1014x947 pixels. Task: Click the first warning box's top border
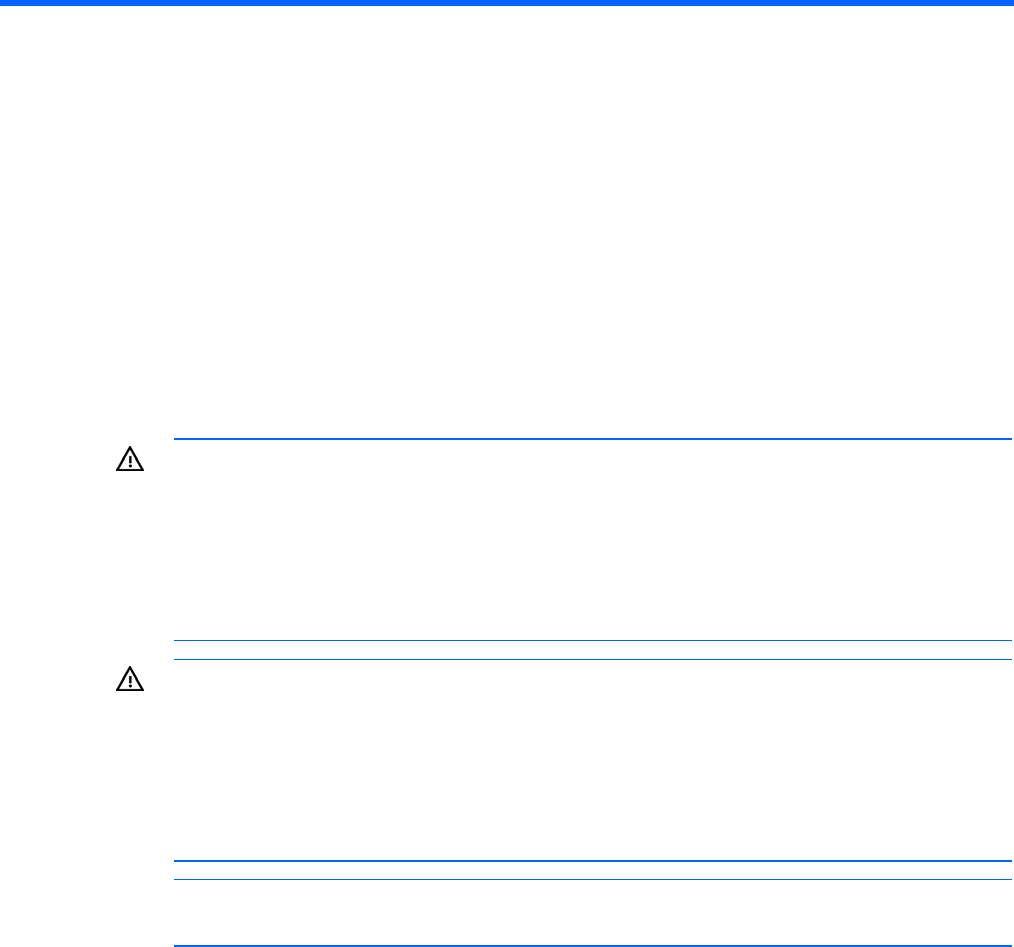click(592, 439)
